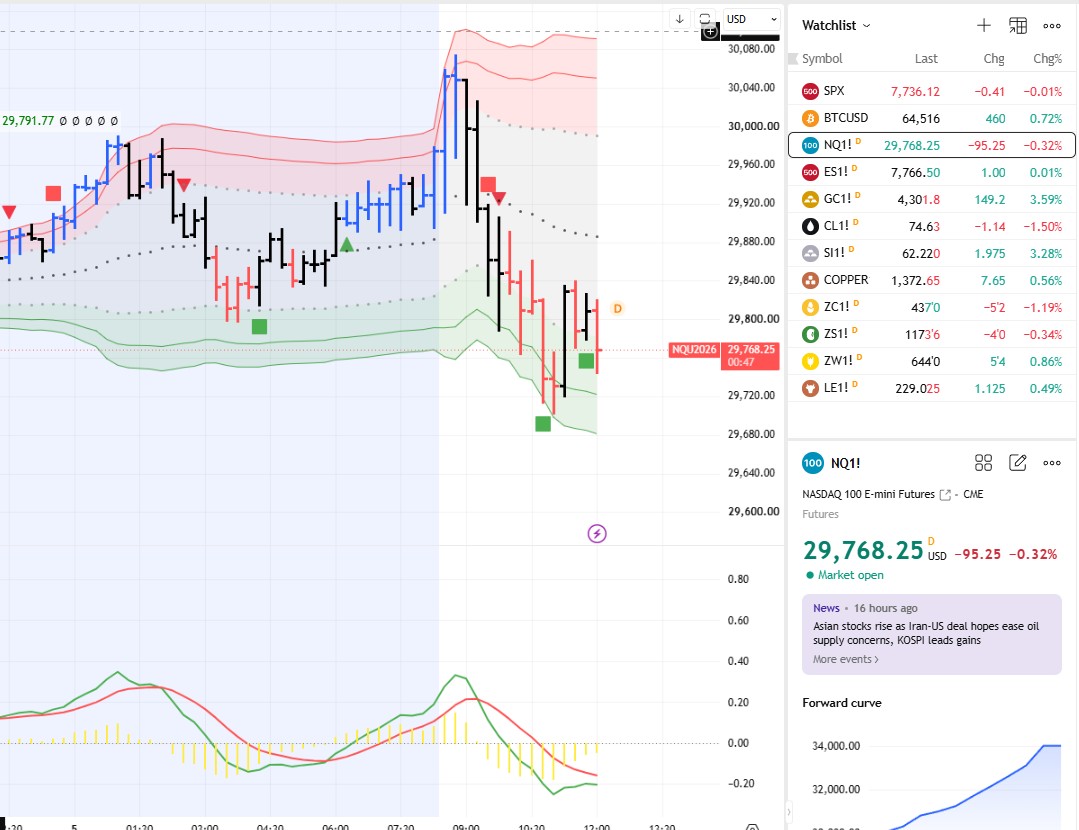Sort the watchlist by the Symbol column
Image resolution: width=1079 pixels, height=830 pixels.
(x=822, y=58)
